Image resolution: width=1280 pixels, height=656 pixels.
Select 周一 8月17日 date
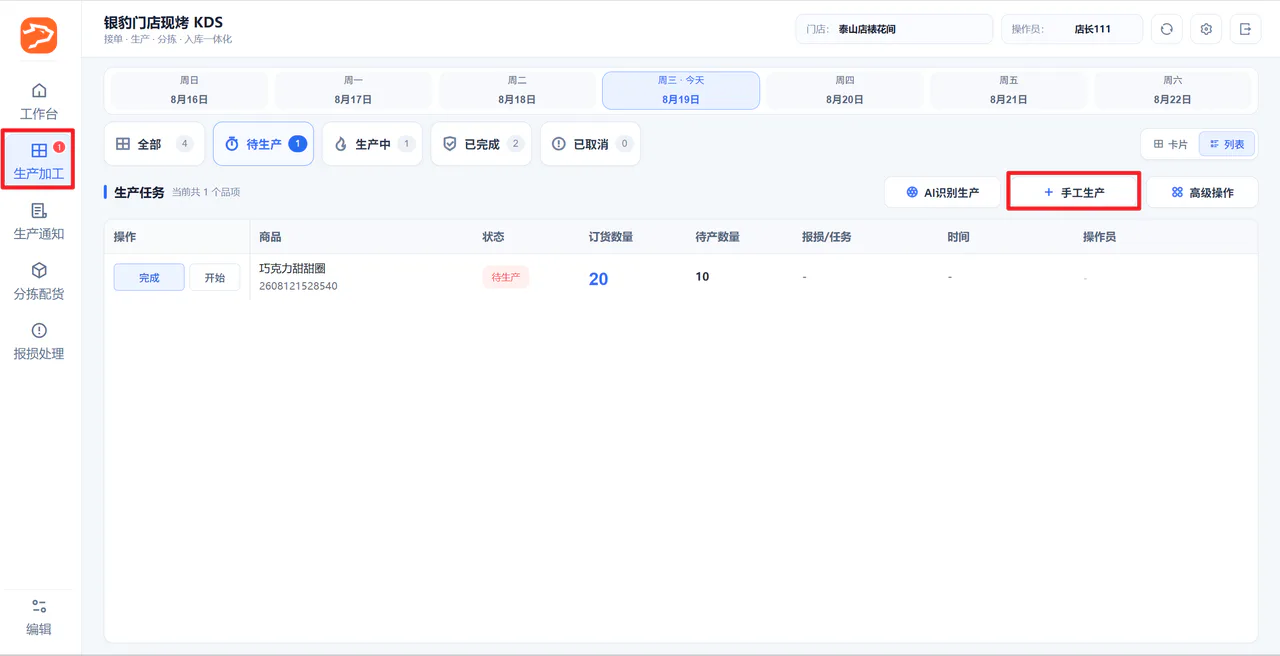(353, 90)
